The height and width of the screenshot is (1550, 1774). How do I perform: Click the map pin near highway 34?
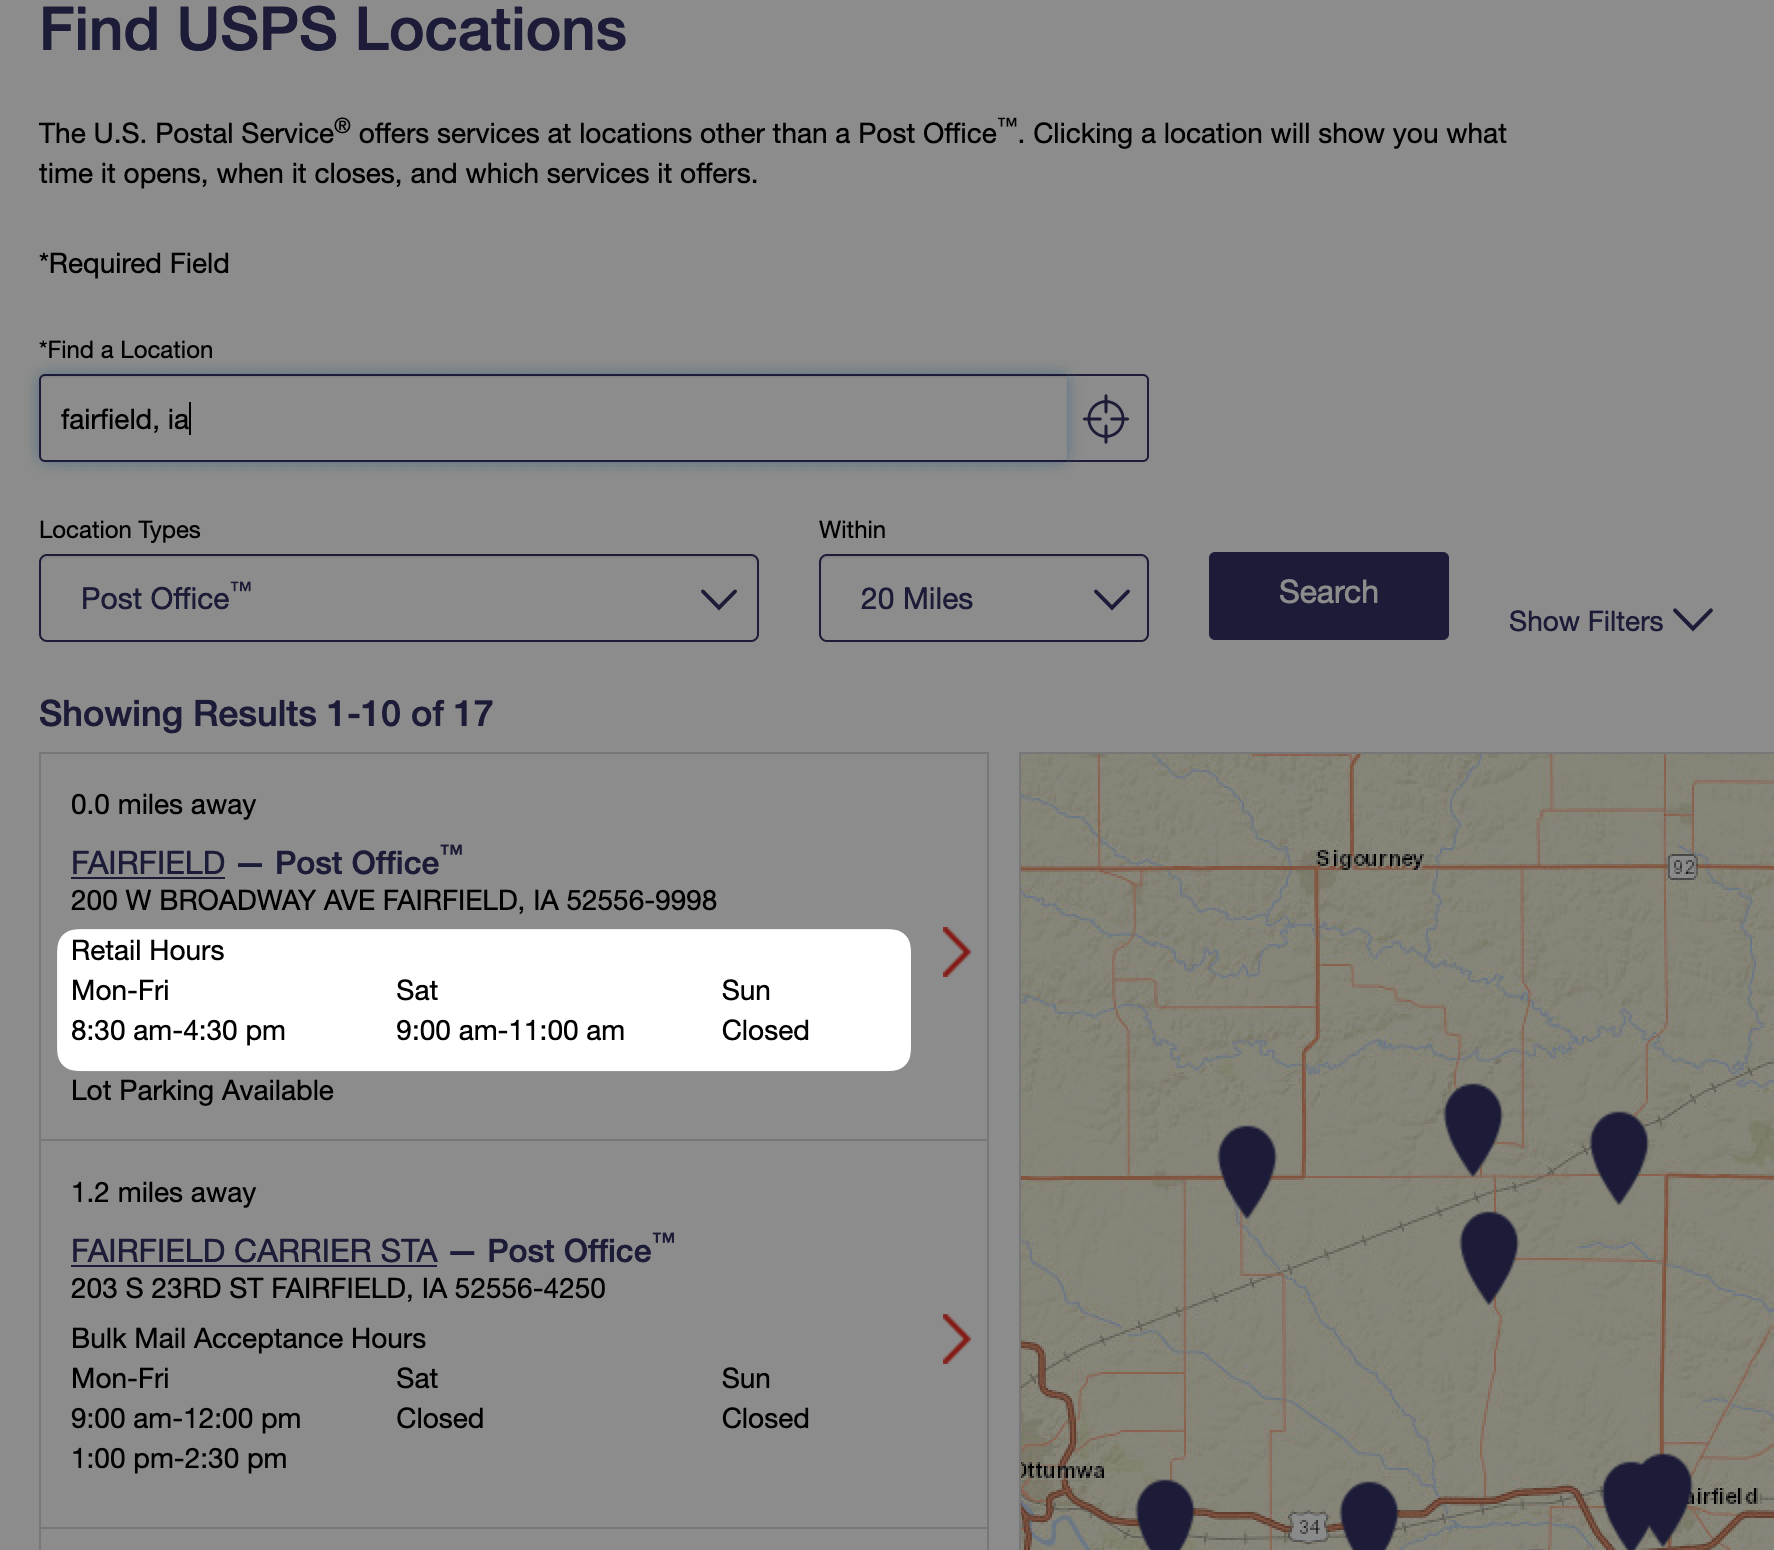click(x=1368, y=1516)
